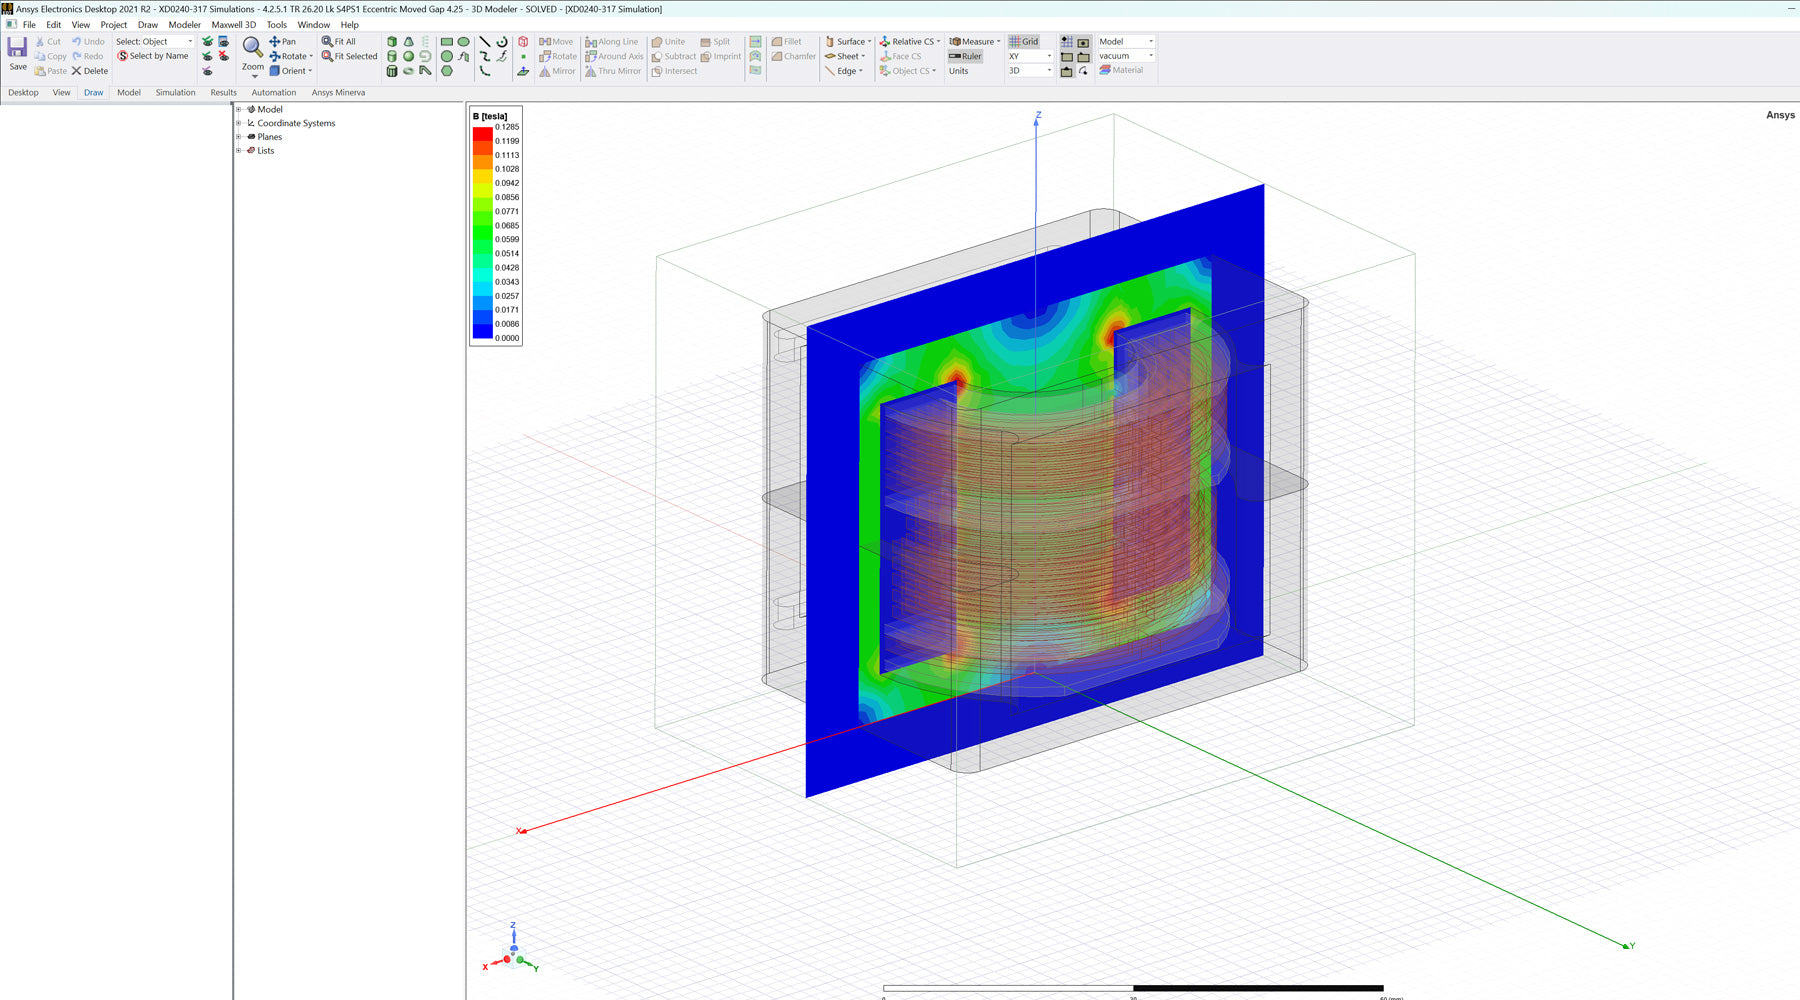This screenshot has height=1000, width=1800.
Task: Switch to the Simulation ribbon tab
Action: [x=175, y=92]
